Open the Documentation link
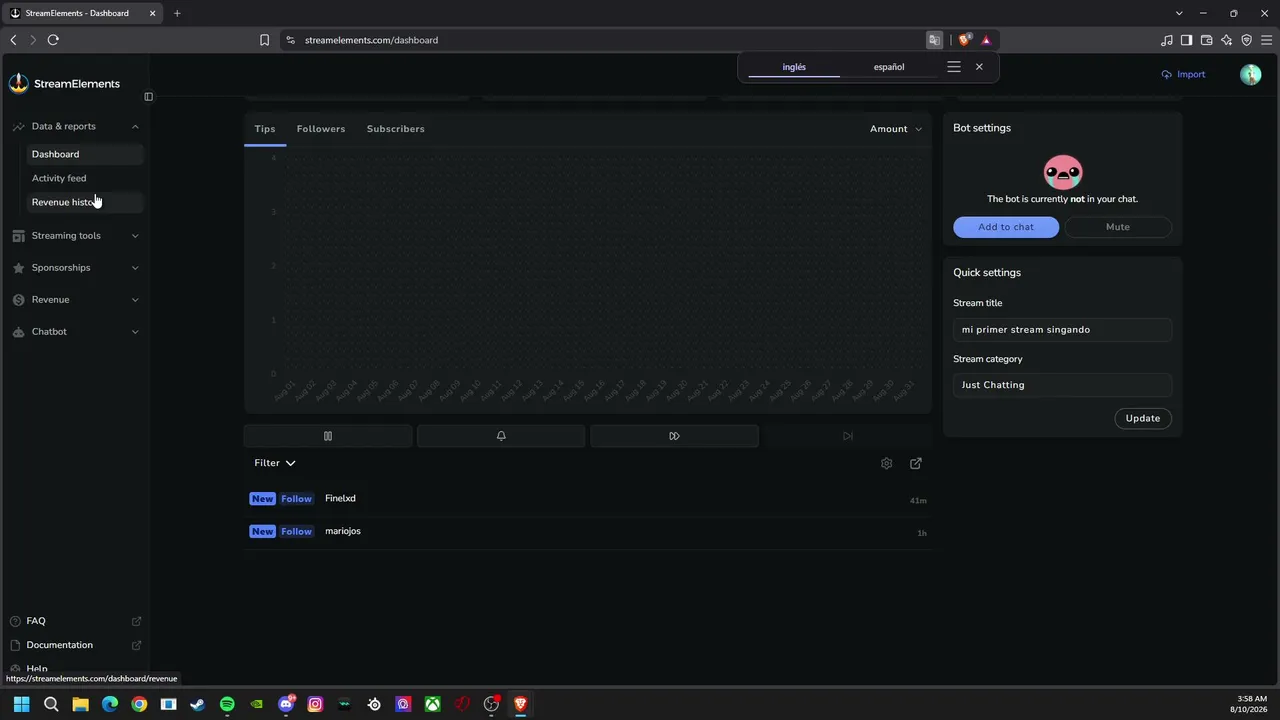The height and width of the screenshot is (720, 1280). tap(76, 645)
